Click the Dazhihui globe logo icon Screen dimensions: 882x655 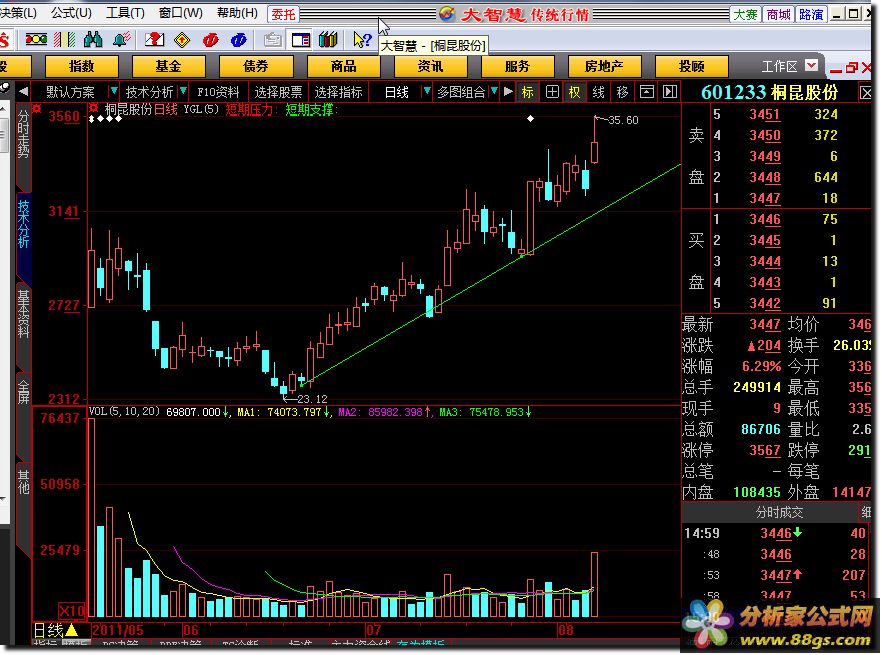(447, 14)
